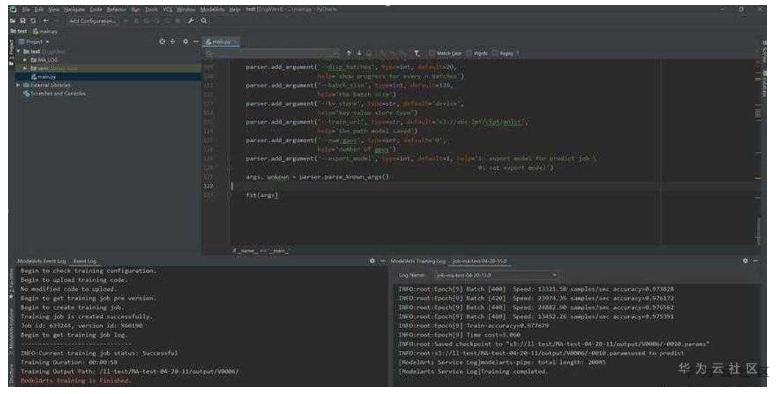Open settings via the wrench icon
780x394 pixels.
(x=191, y=21)
